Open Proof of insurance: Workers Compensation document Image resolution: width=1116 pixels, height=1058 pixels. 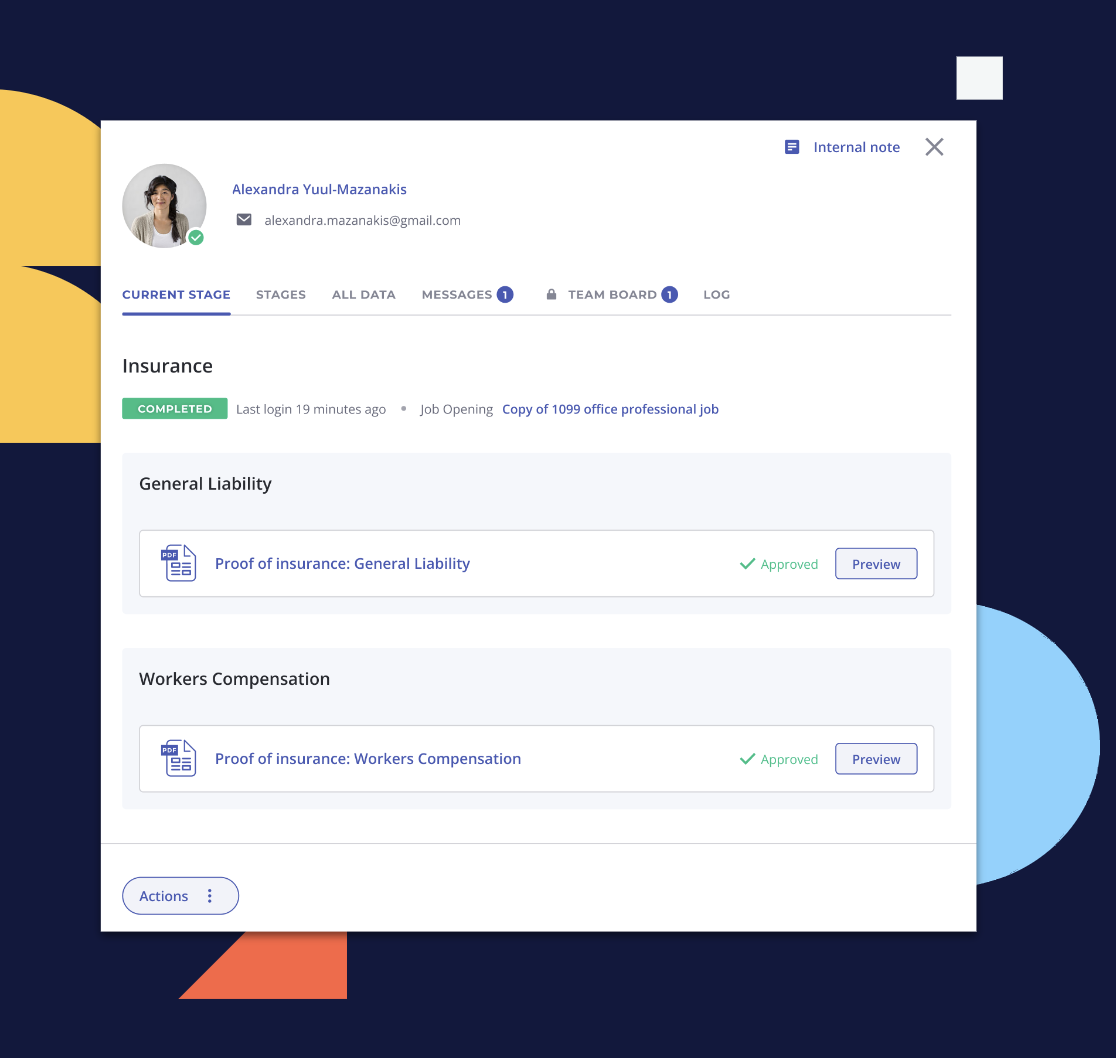[x=368, y=758]
